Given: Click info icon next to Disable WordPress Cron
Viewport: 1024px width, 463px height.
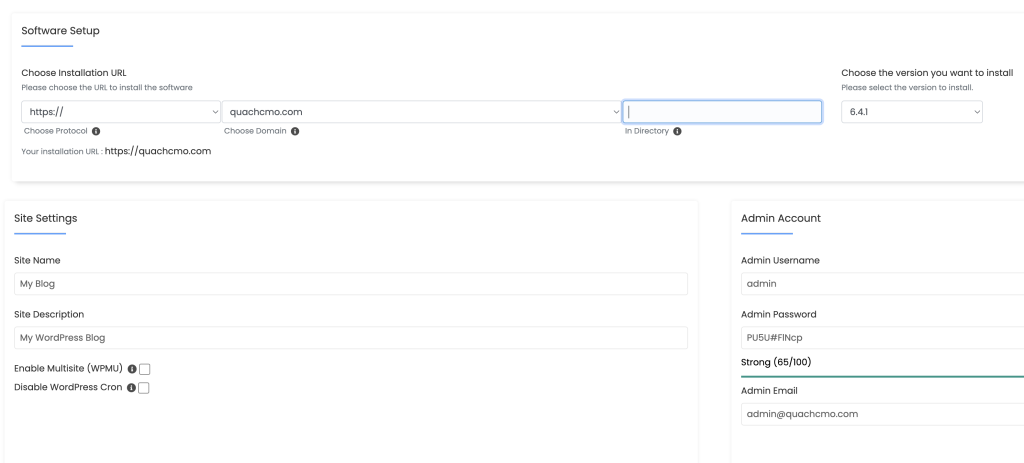Looking at the screenshot, I should click(132, 388).
